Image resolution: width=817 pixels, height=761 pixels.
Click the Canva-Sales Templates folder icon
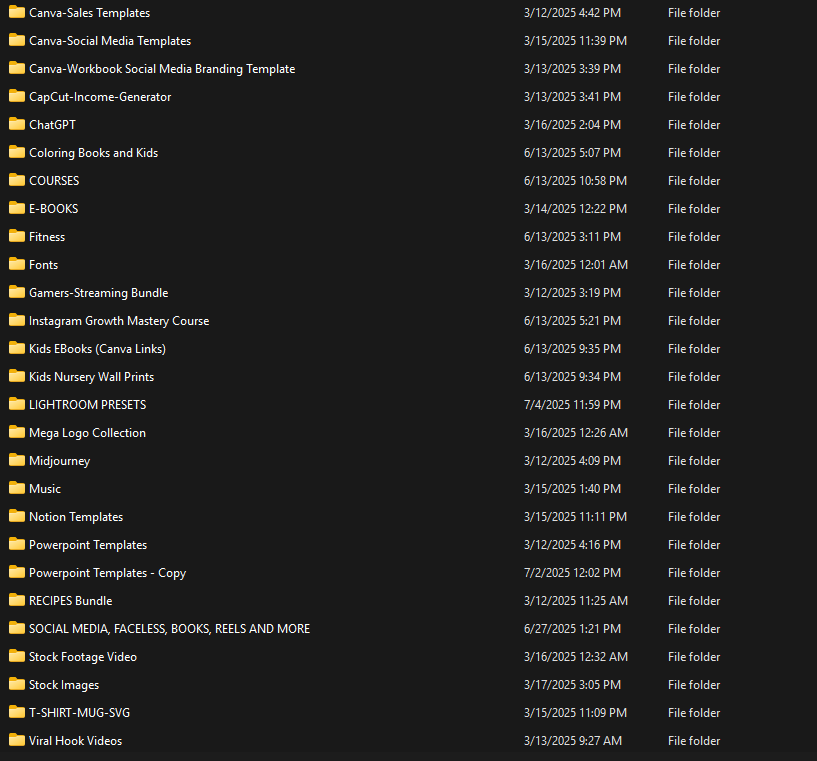click(17, 12)
